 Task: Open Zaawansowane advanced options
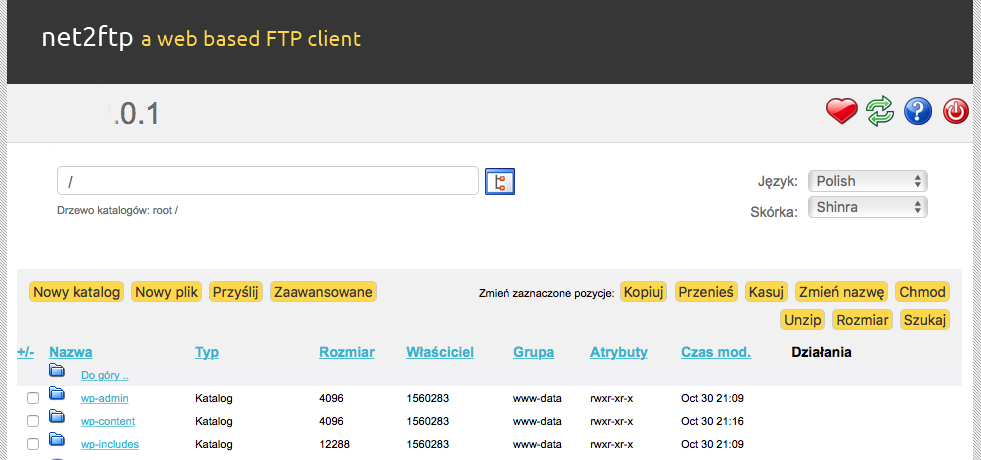click(x=323, y=292)
